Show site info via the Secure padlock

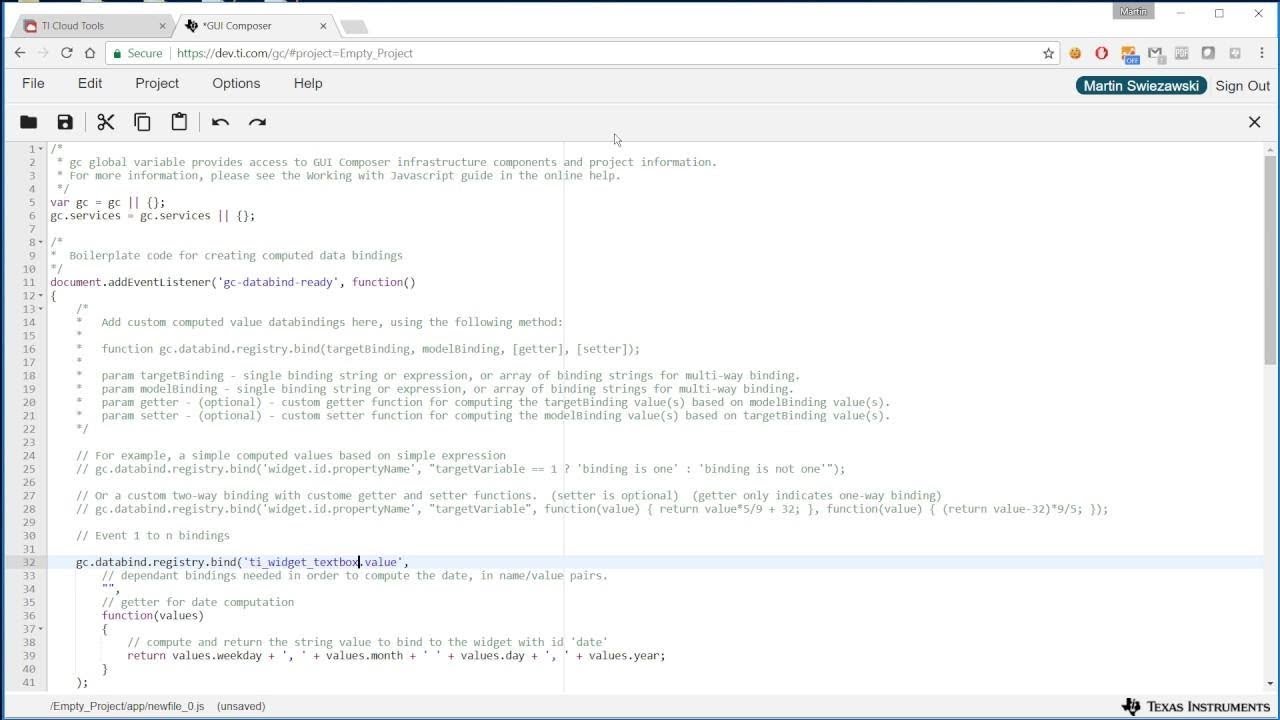138,53
